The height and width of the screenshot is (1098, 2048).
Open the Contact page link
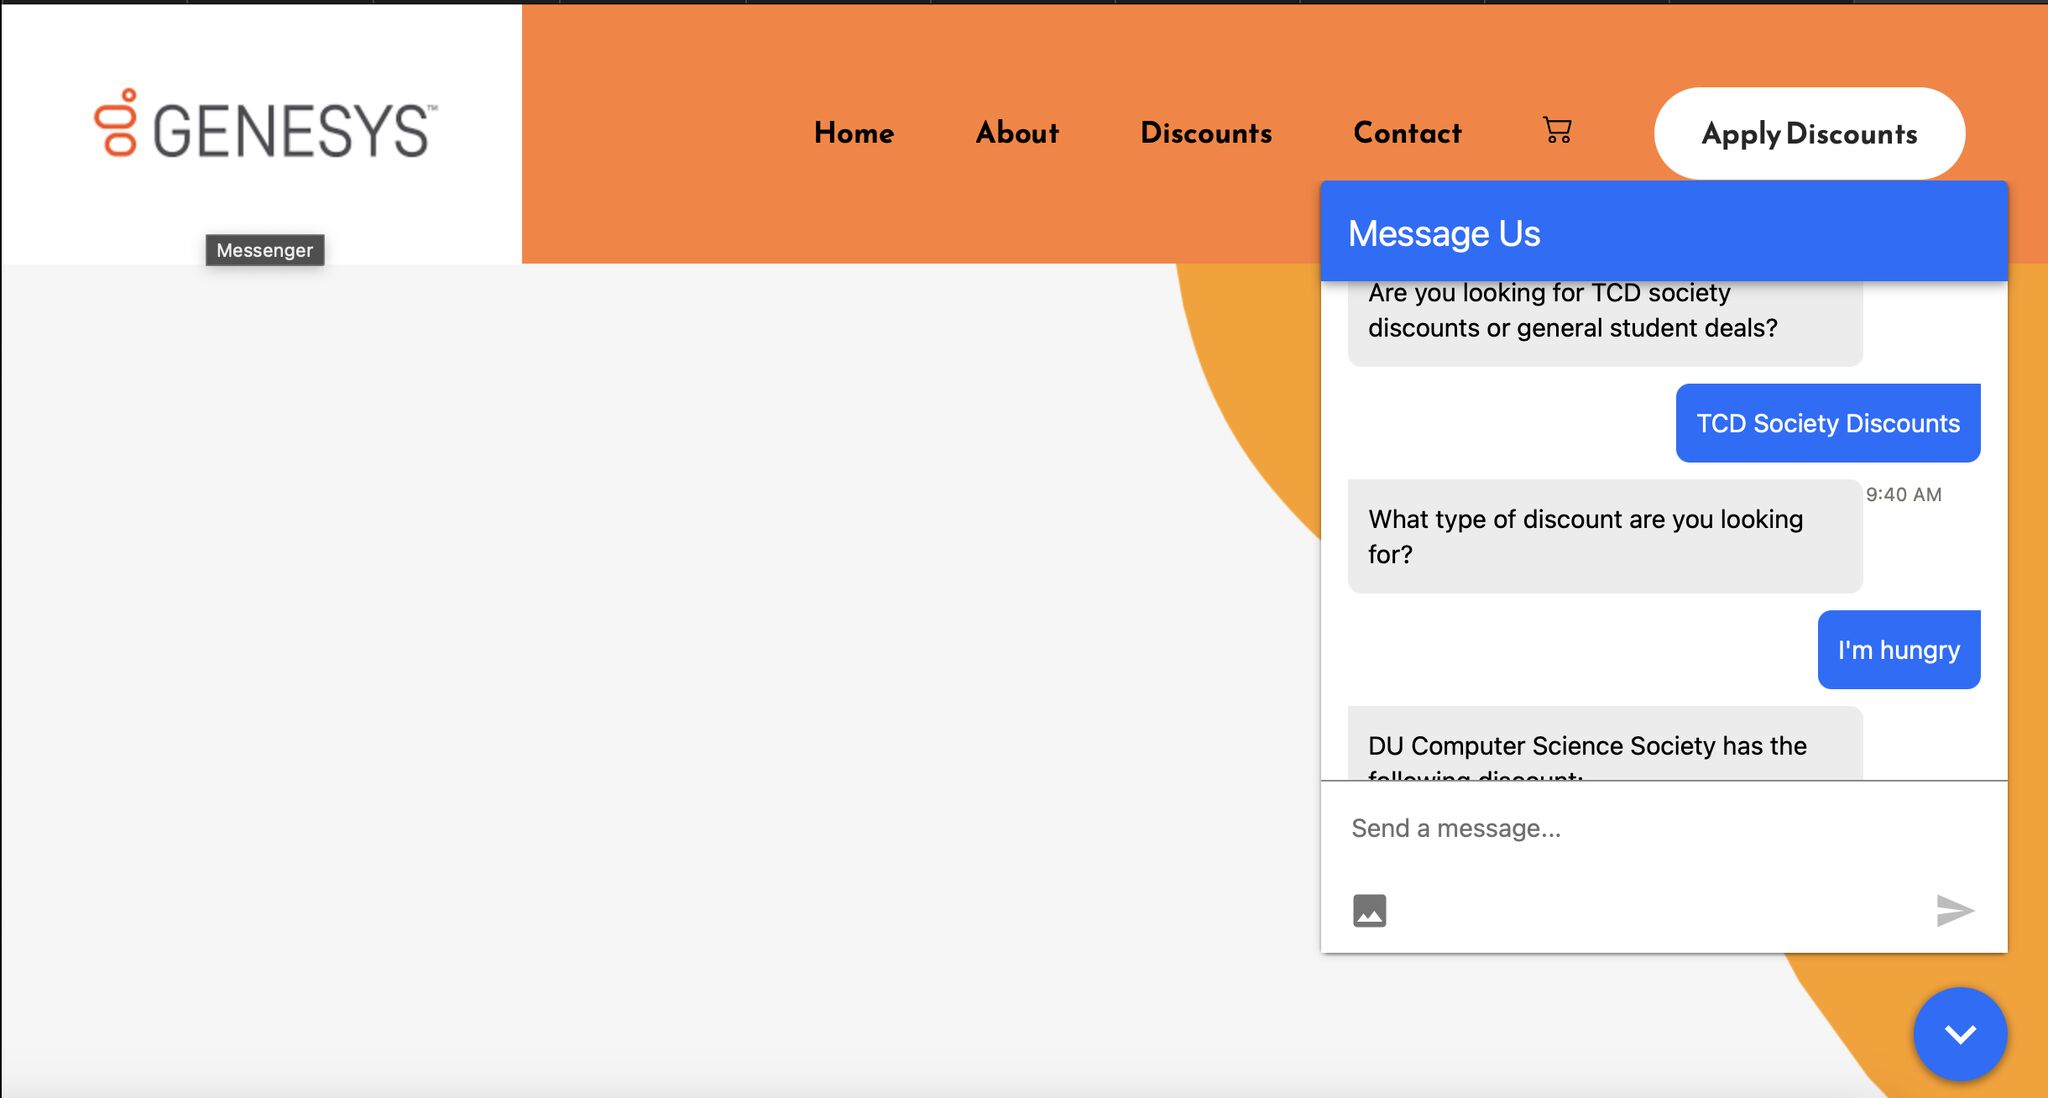tap(1407, 133)
